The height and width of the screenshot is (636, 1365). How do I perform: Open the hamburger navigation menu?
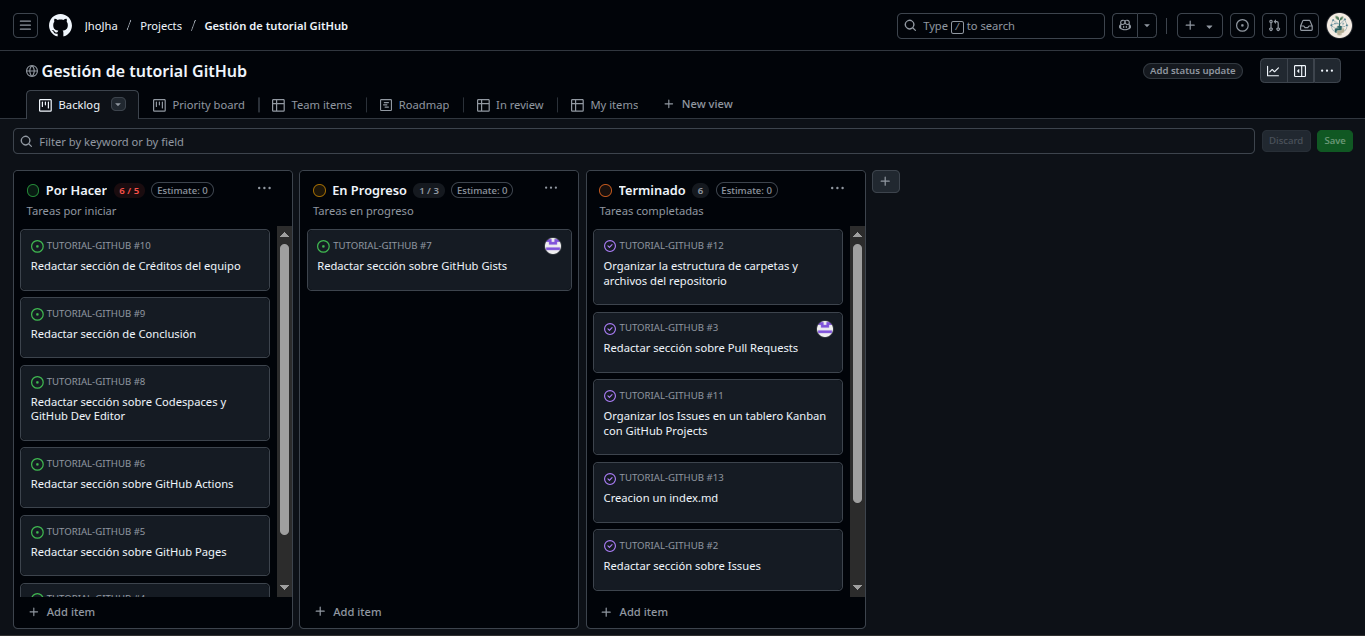(x=26, y=26)
